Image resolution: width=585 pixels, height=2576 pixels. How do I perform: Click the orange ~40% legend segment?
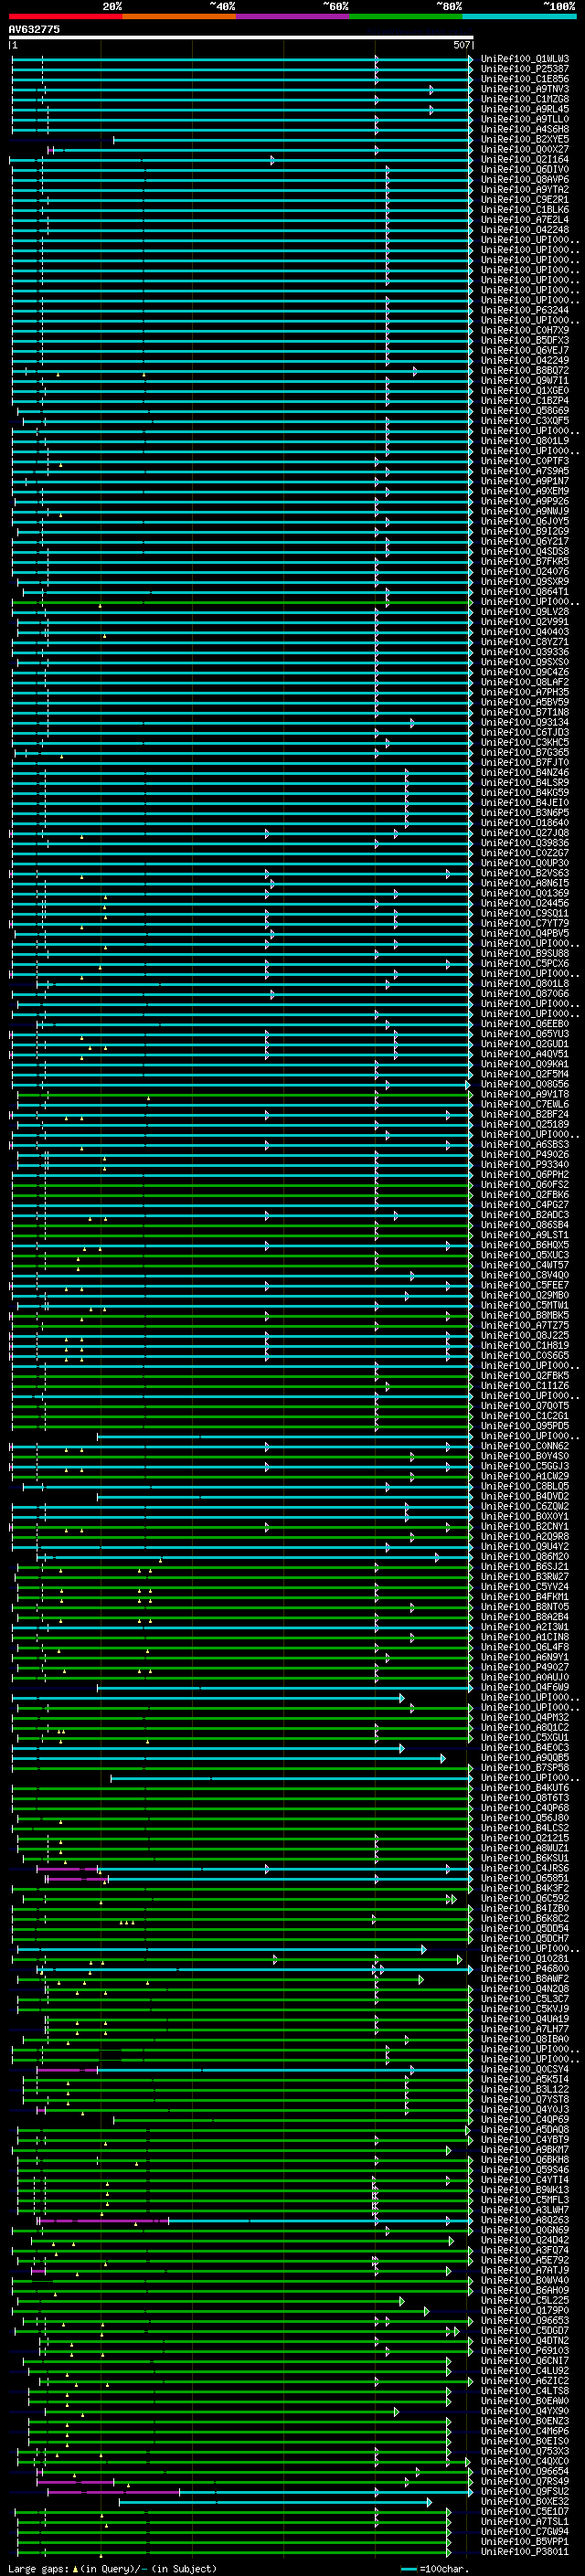pos(179,16)
